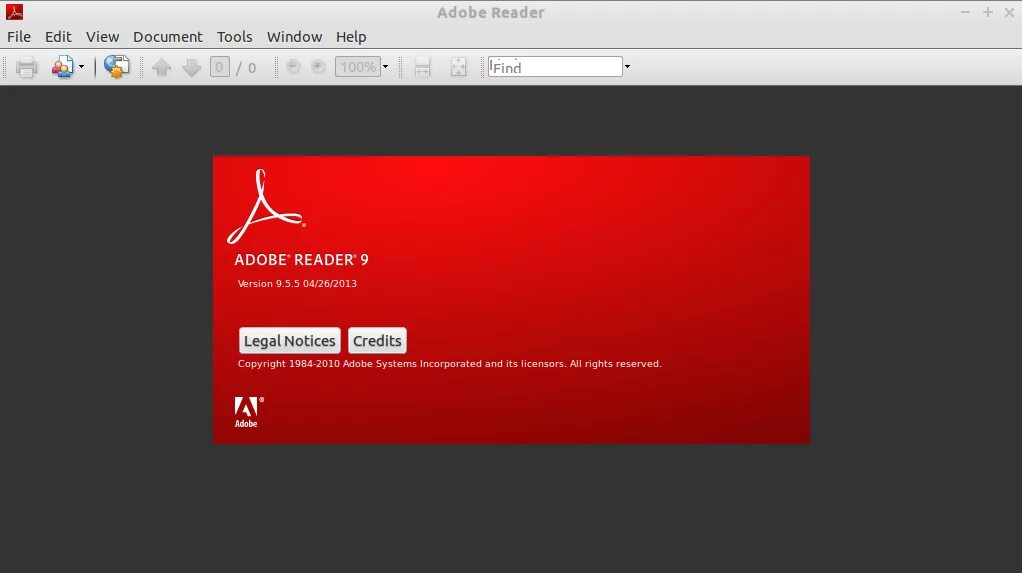Open the Window menu
The height and width of the screenshot is (573, 1022).
pos(295,37)
